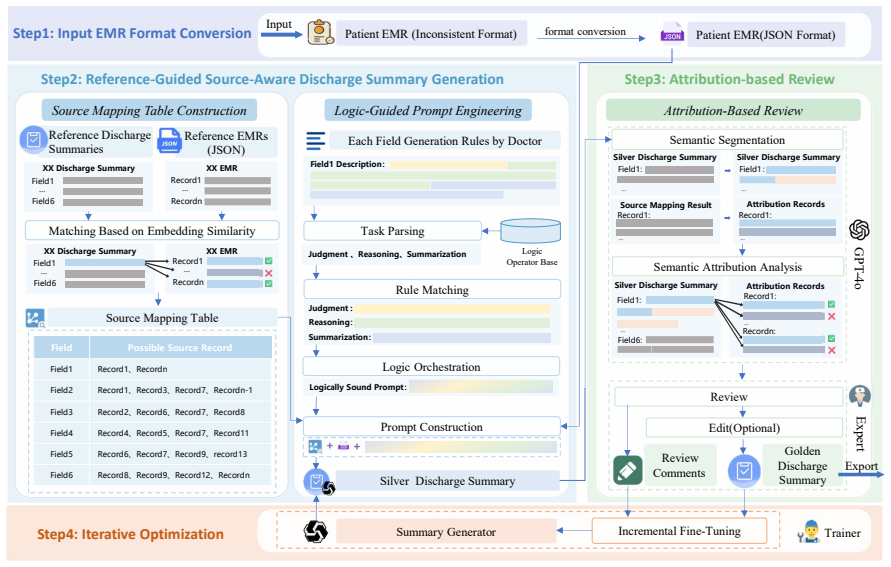Click the Field2 row records cell
This screenshot has height=567, width=891.
point(180,390)
